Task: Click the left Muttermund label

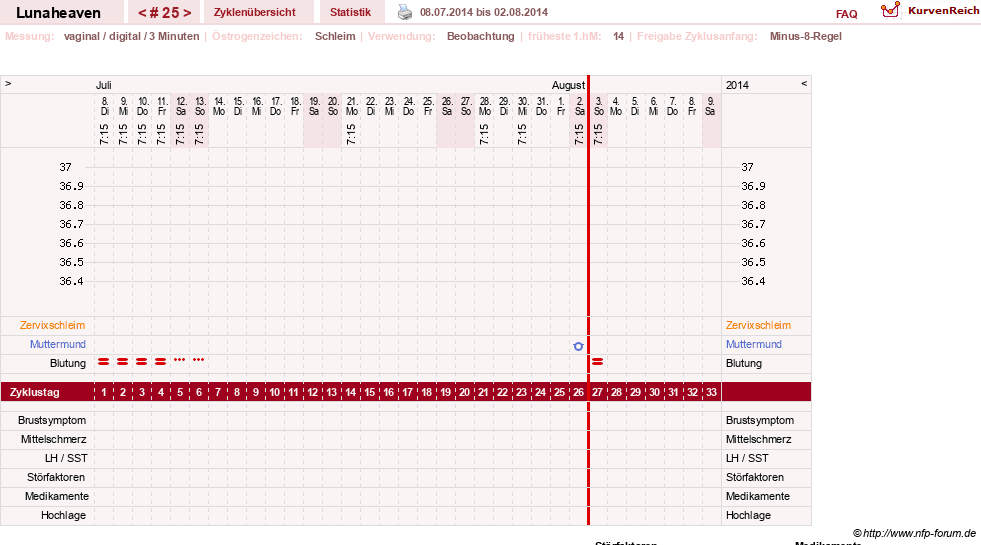Action: 58,344
